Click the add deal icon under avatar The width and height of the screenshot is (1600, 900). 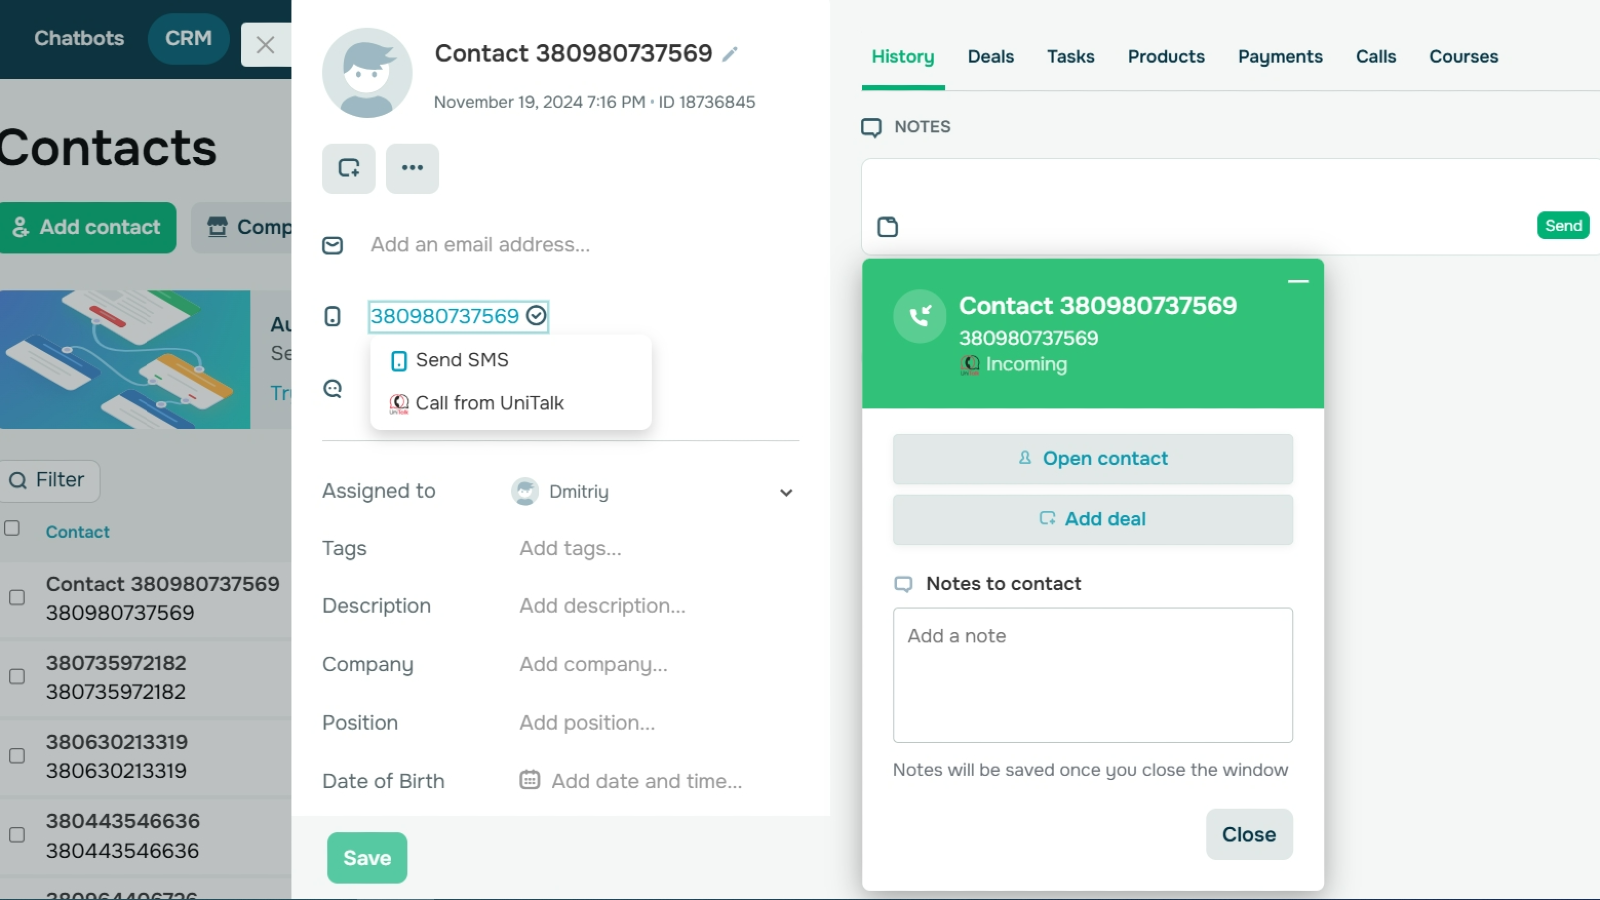(x=349, y=168)
